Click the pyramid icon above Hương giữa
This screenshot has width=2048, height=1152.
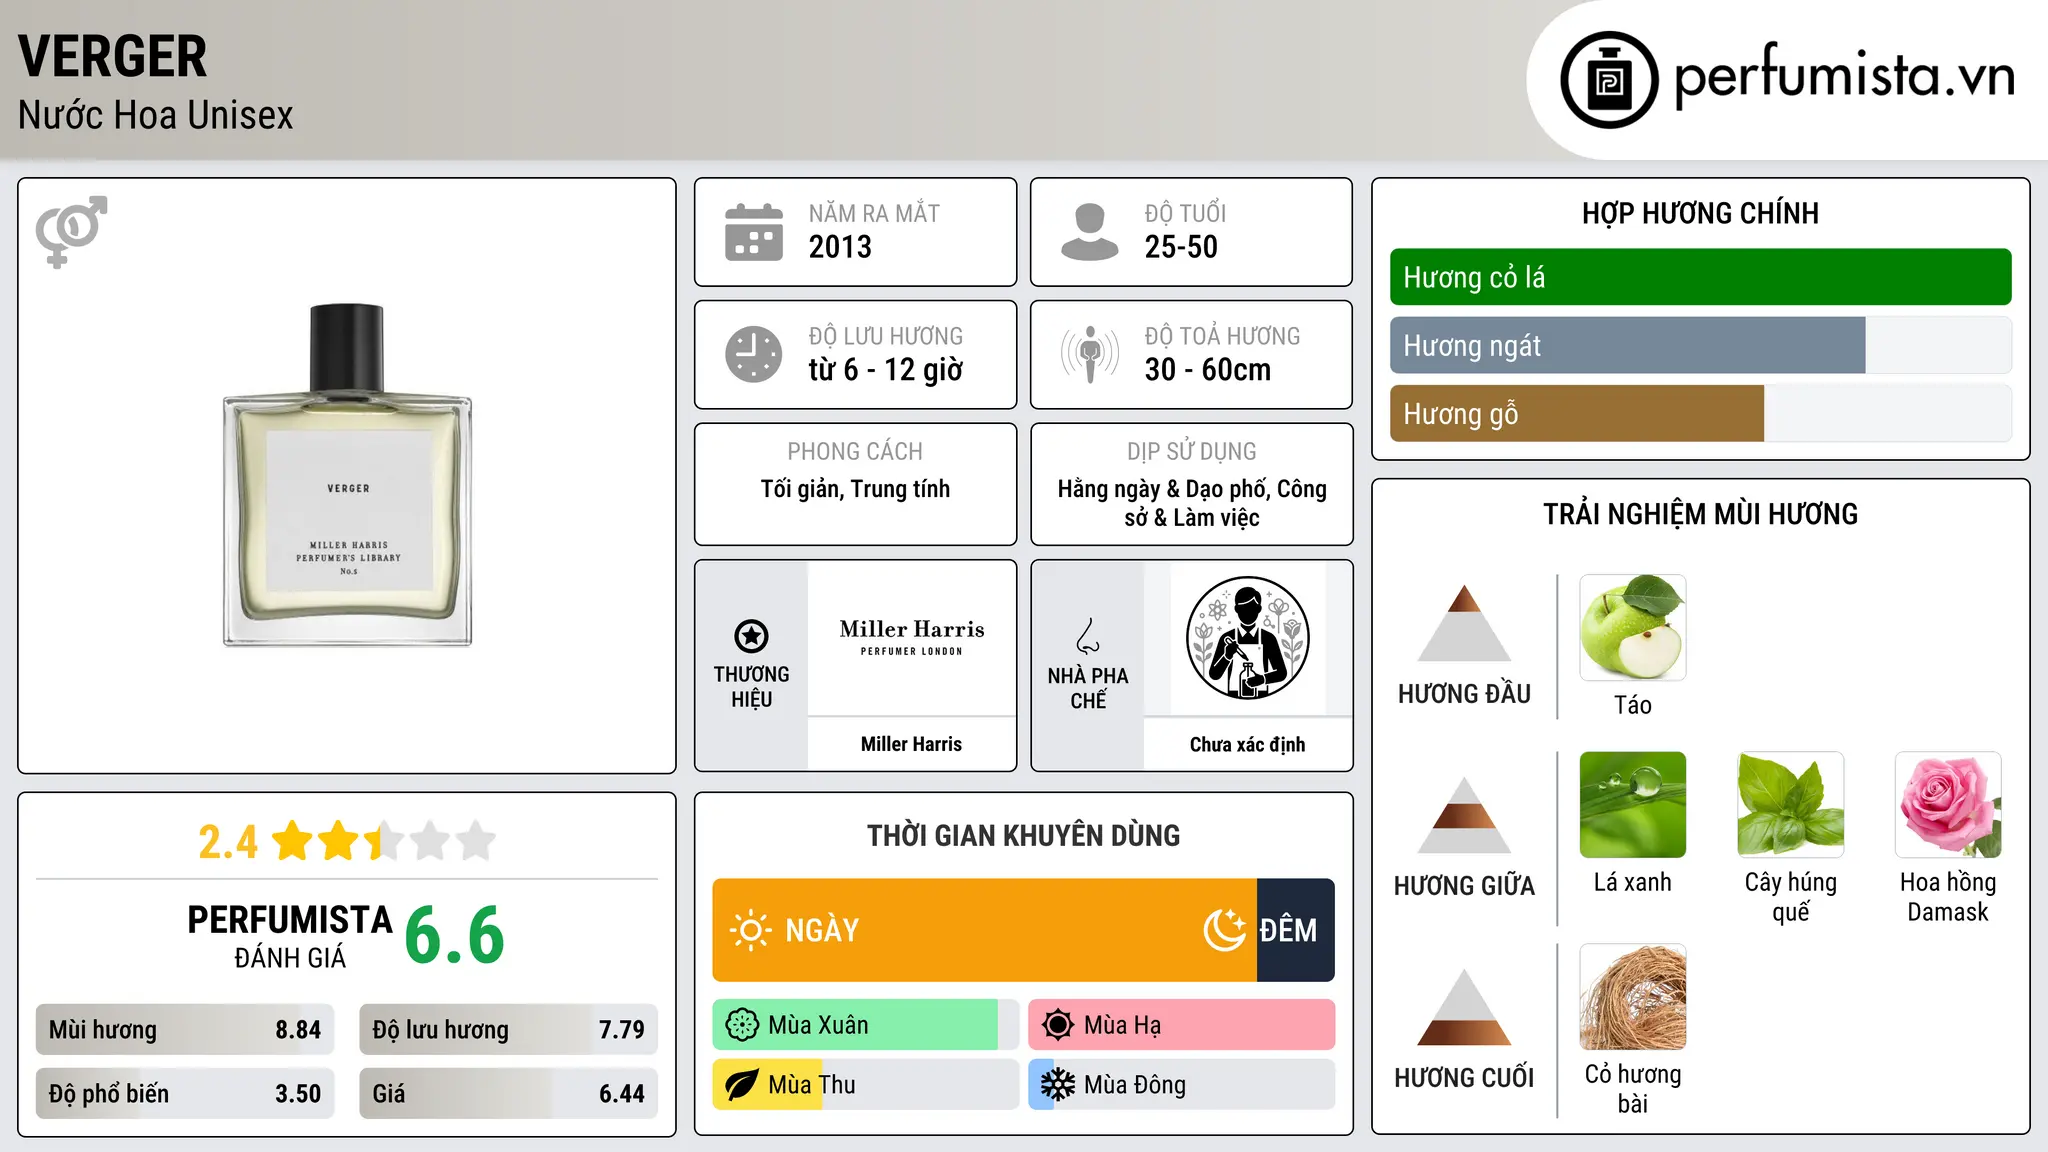(x=1464, y=815)
